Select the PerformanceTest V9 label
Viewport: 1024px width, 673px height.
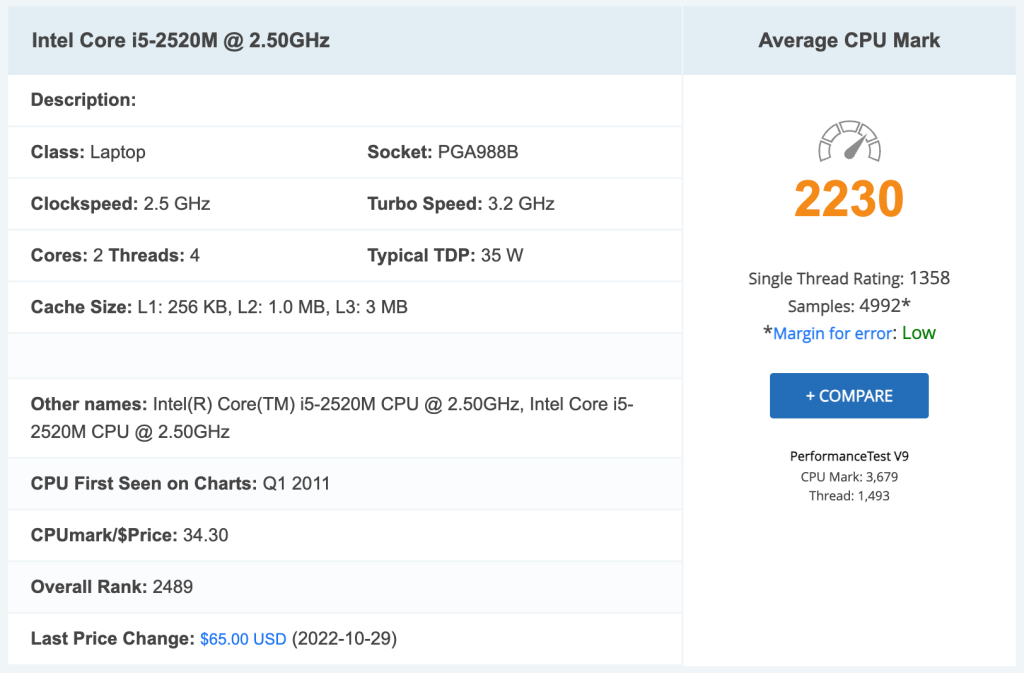849,456
